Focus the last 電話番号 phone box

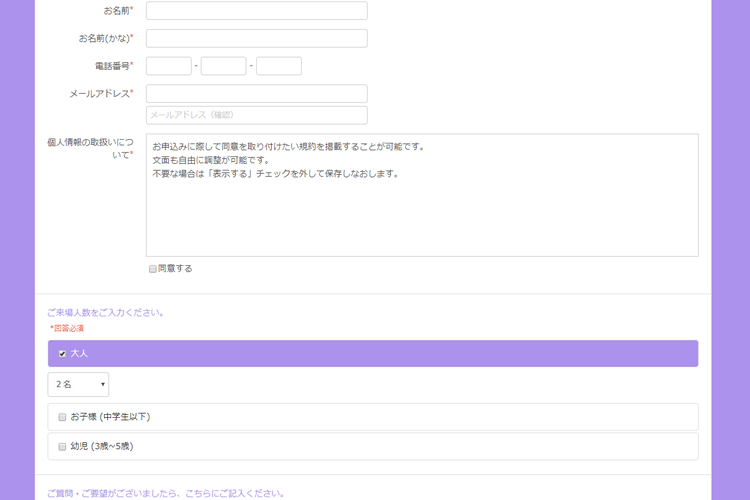[278, 66]
